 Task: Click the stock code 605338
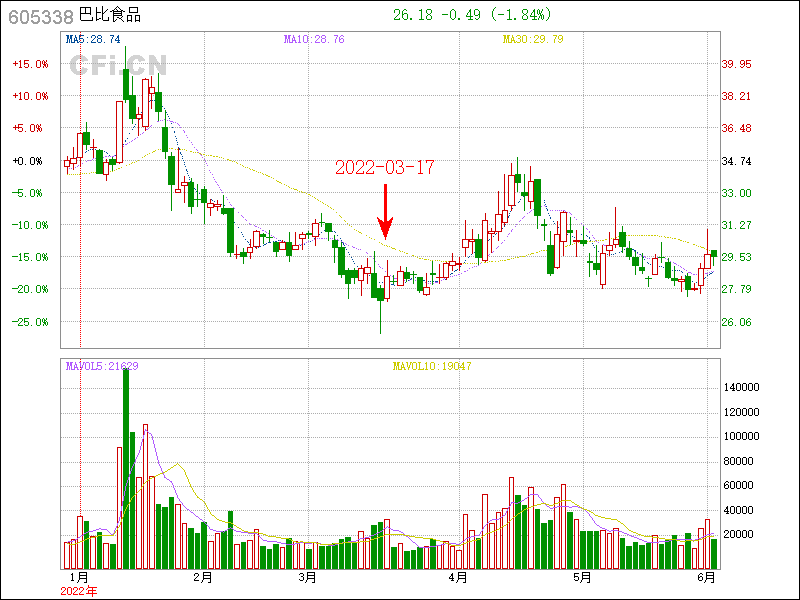[39, 16]
